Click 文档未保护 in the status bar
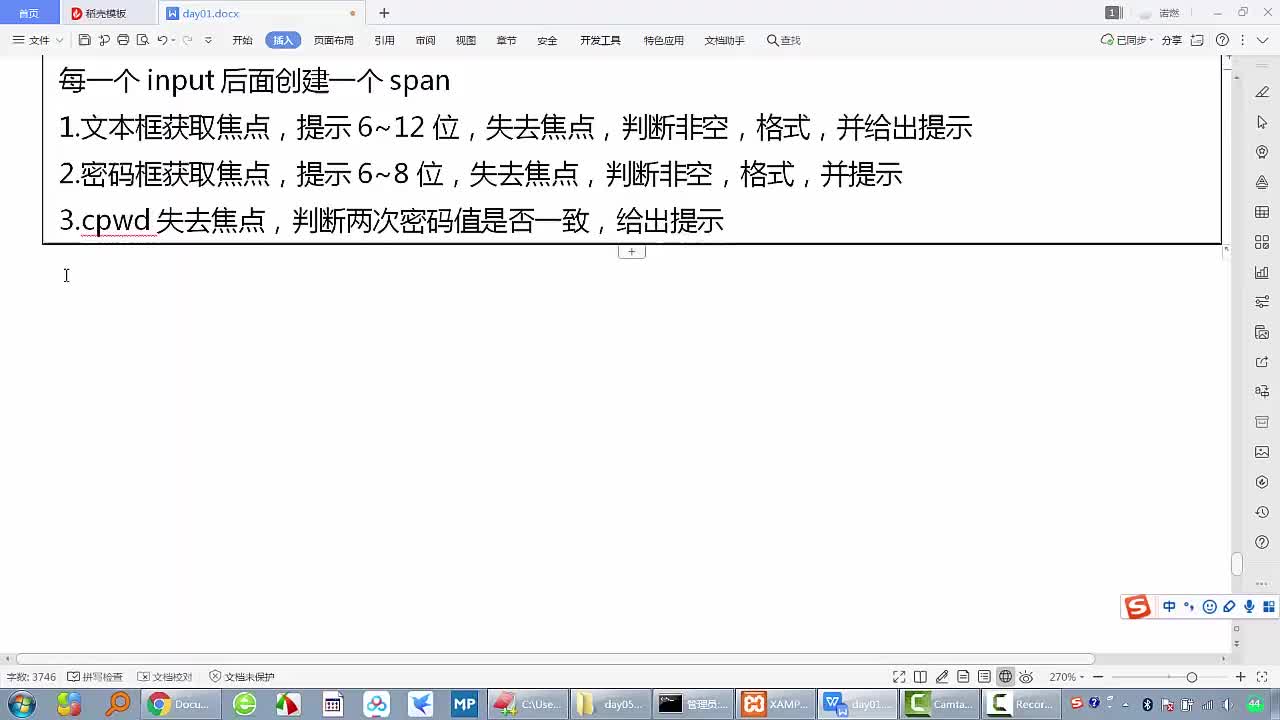Viewport: 1280px width, 720px height. click(x=242, y=677)
